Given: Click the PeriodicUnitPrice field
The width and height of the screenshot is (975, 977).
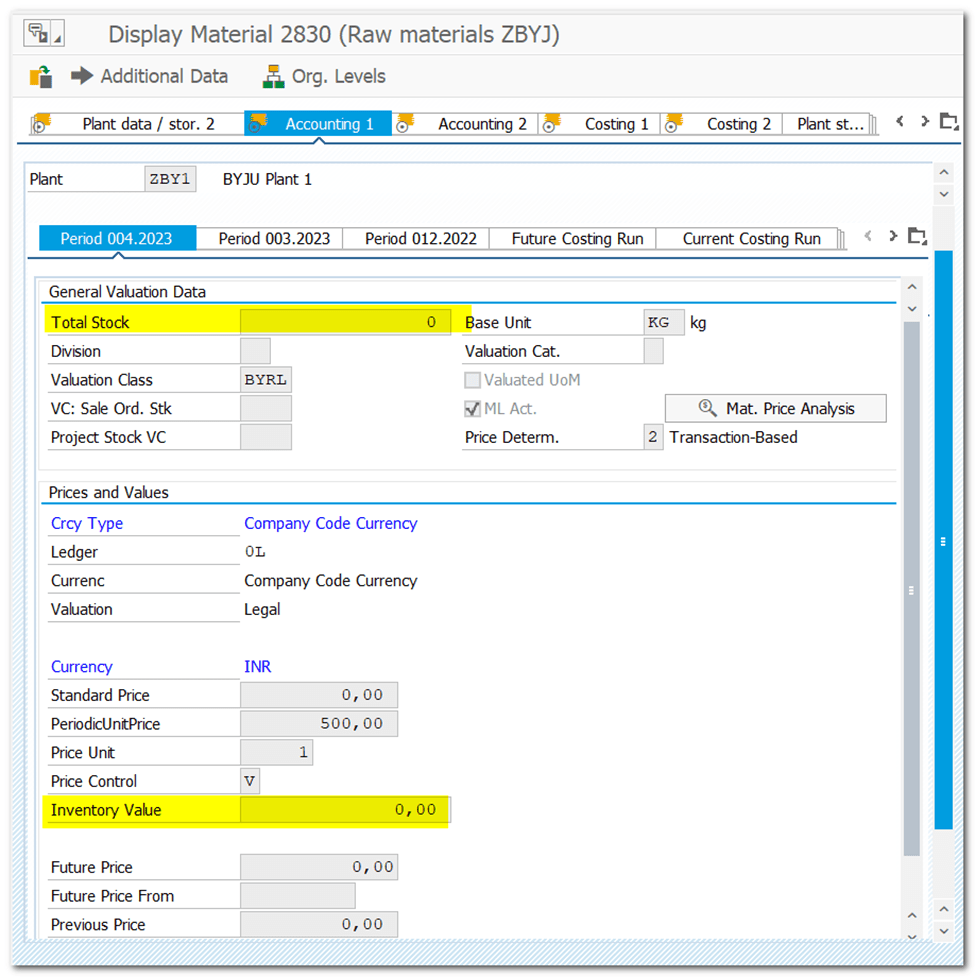Looking at the screenshot, I should pos(319,724).
